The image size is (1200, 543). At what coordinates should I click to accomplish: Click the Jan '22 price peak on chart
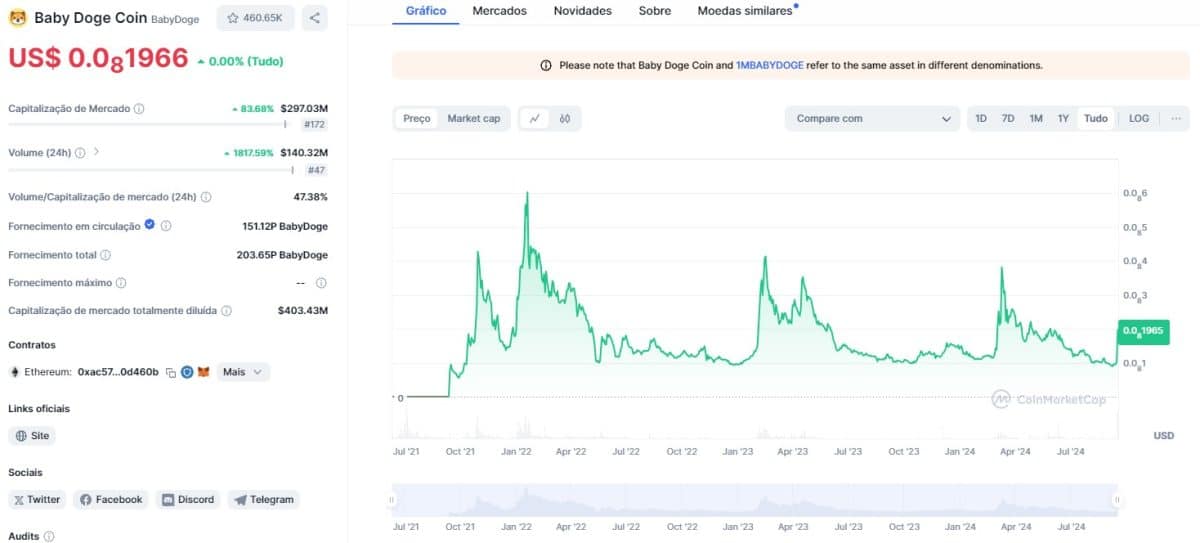[526, 192]
